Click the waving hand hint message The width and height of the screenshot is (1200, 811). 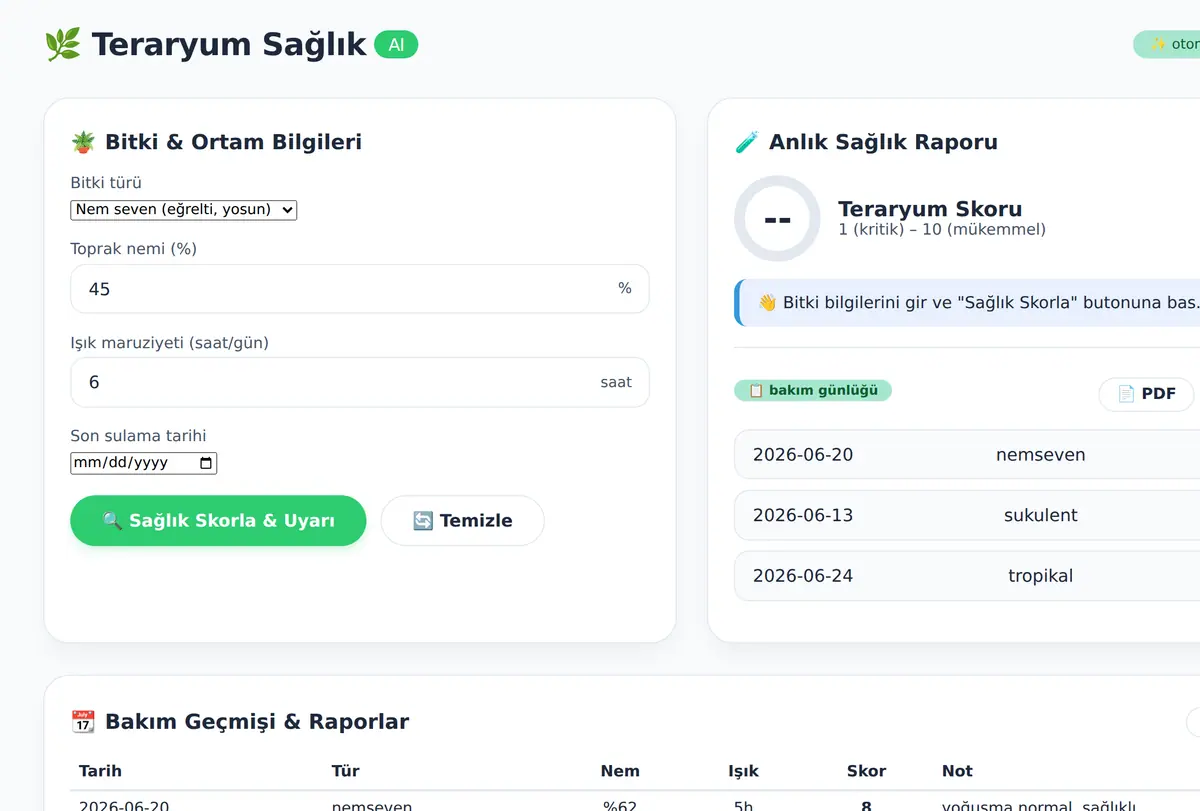[x=967, y=303]
